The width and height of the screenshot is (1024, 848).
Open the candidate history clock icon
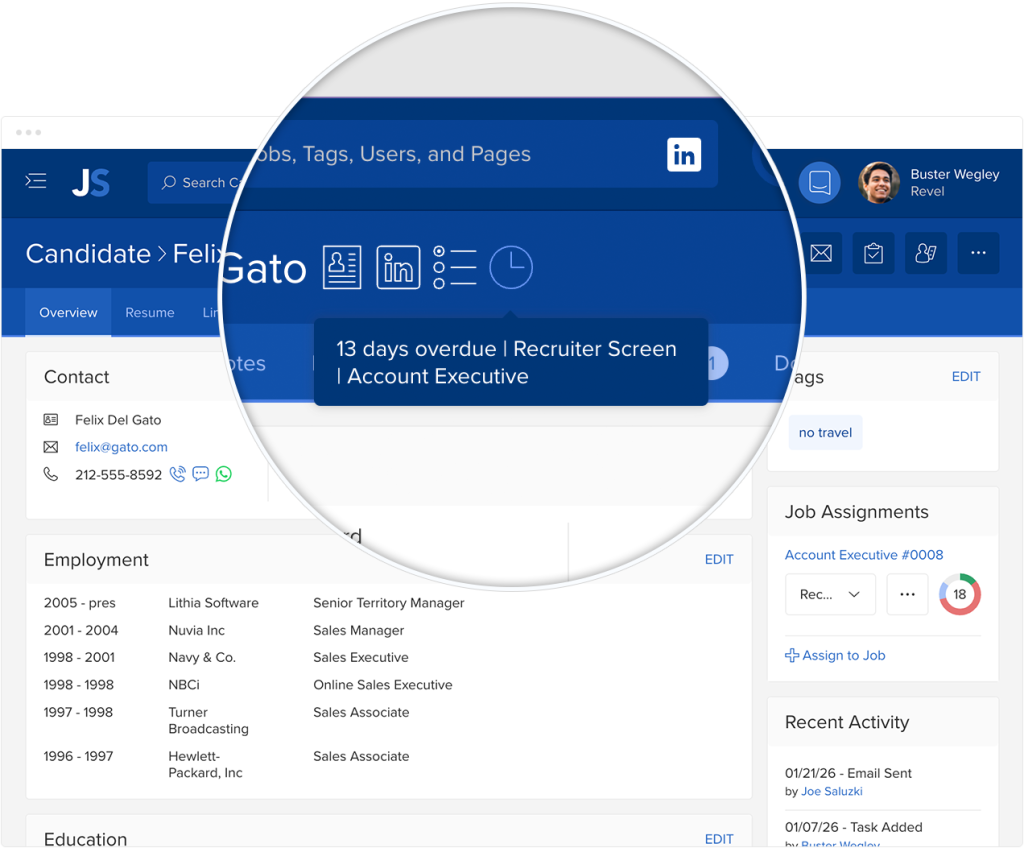[511, 267]
